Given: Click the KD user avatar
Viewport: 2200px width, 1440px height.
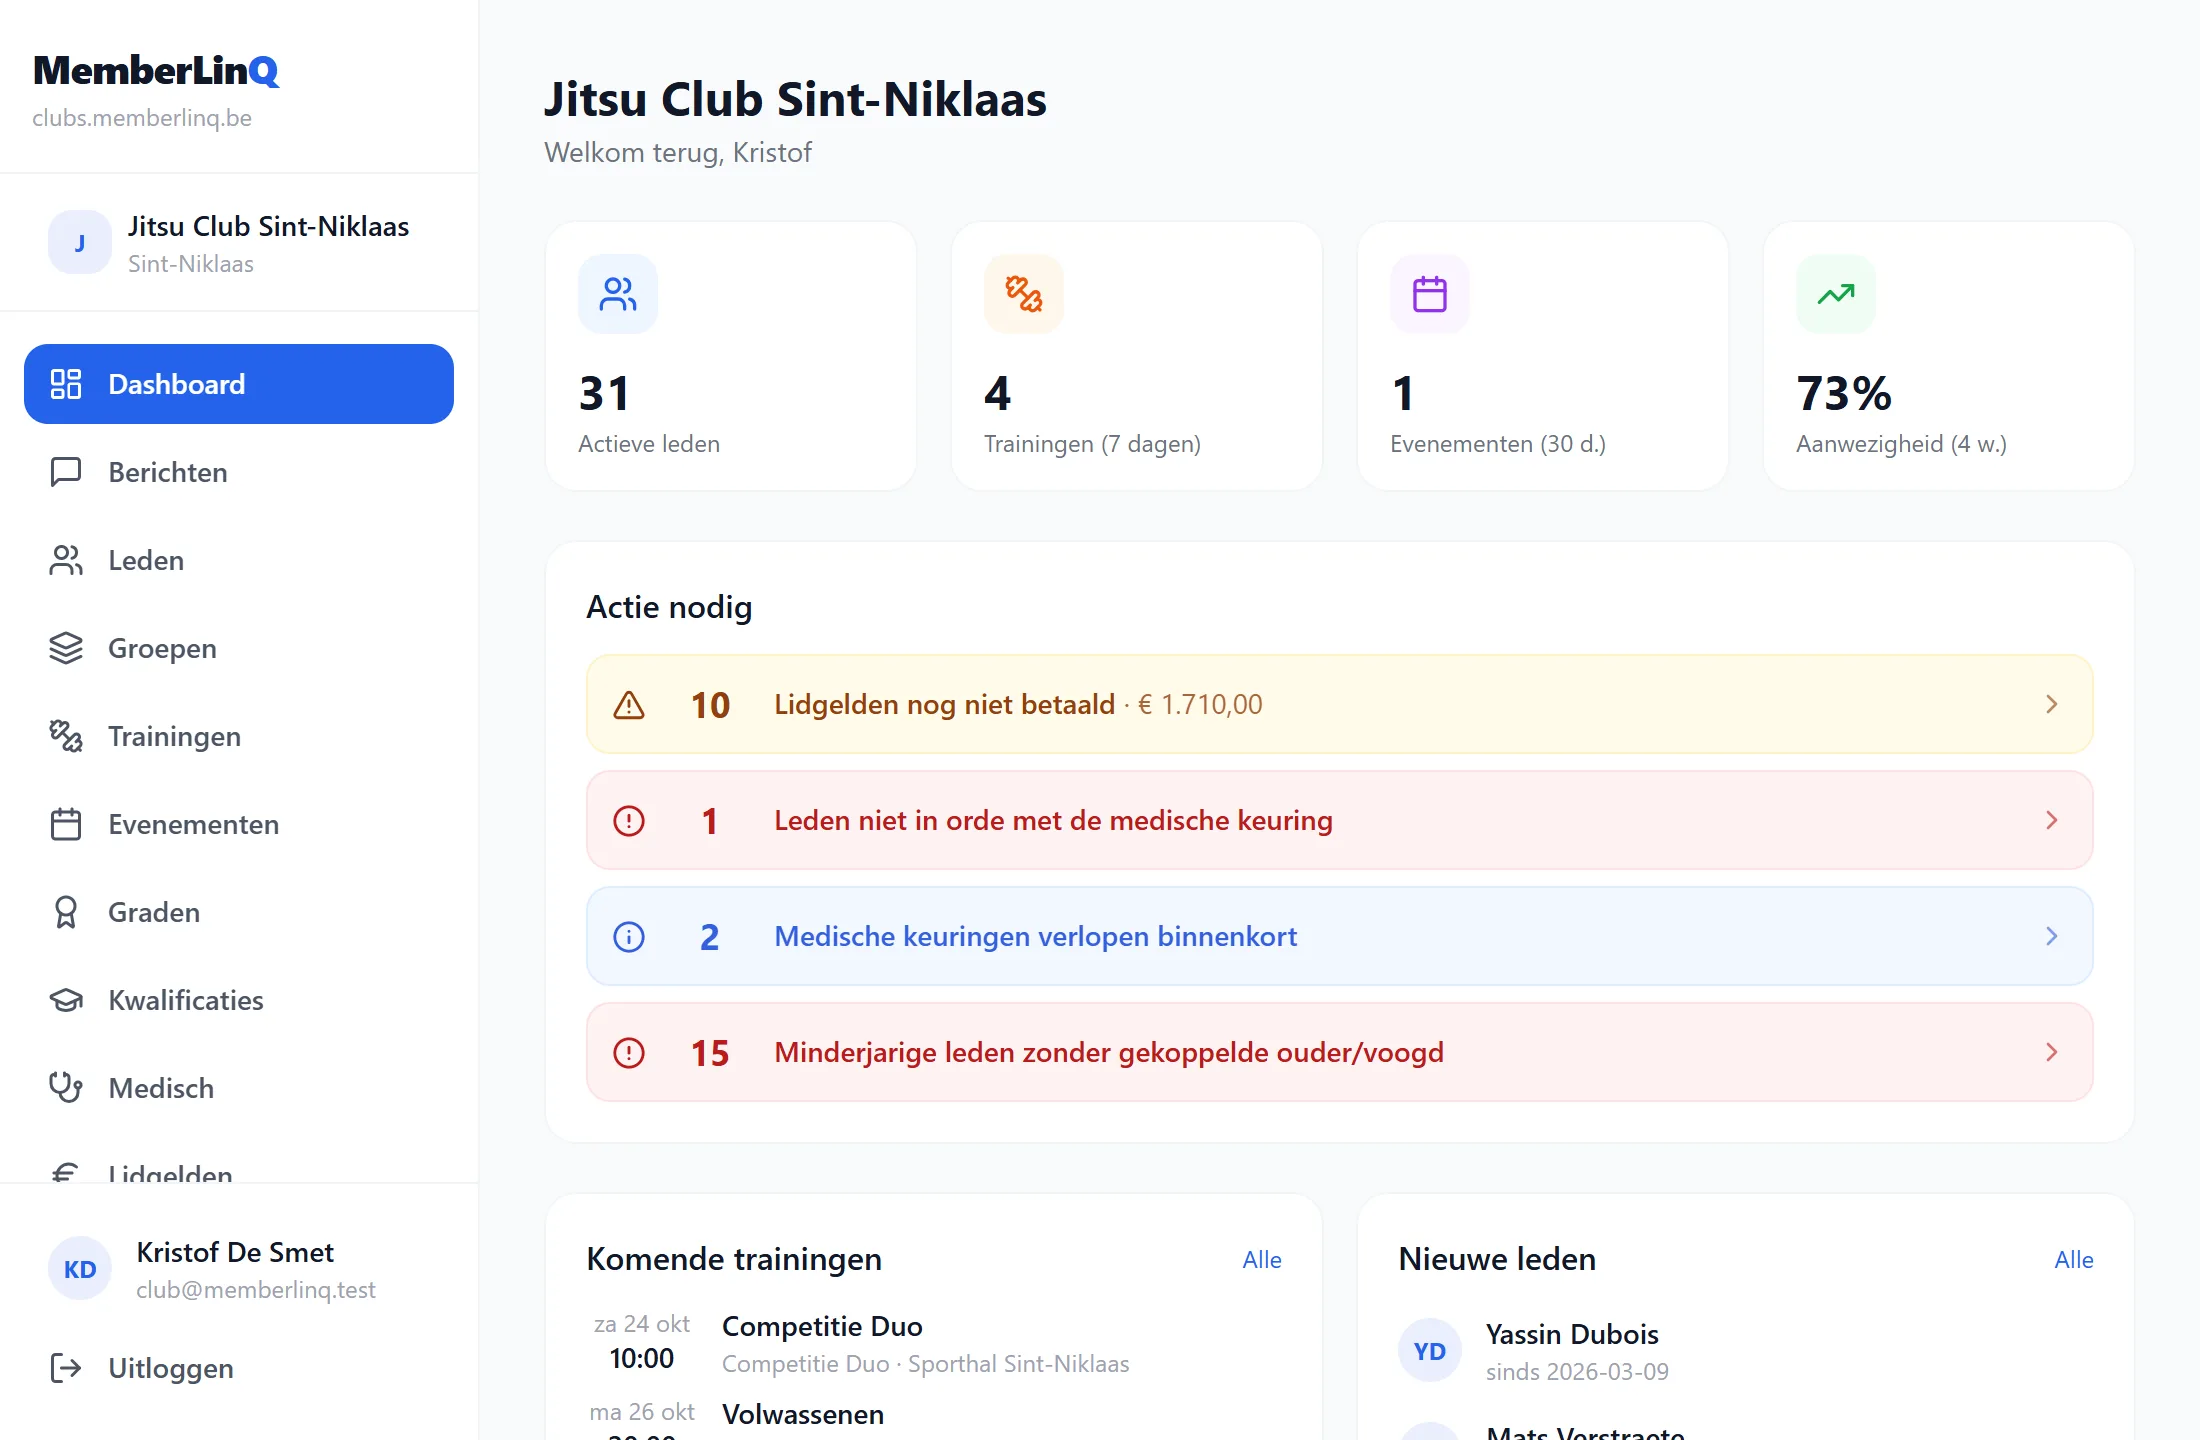Looking at the screenshot, I should click(80, 1269).
